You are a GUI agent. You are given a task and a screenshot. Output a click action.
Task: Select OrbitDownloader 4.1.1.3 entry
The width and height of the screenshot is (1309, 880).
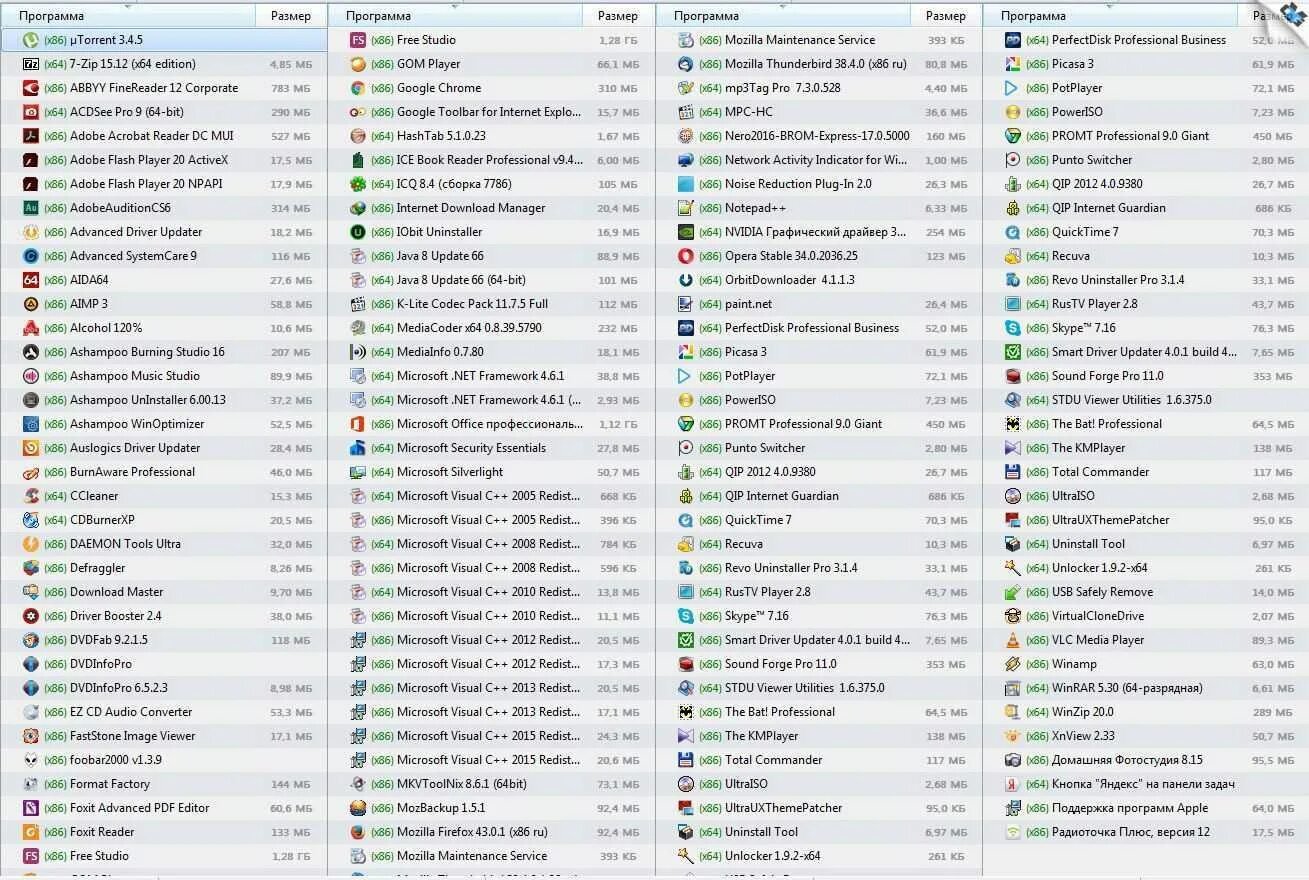click(x=819, y=280)
